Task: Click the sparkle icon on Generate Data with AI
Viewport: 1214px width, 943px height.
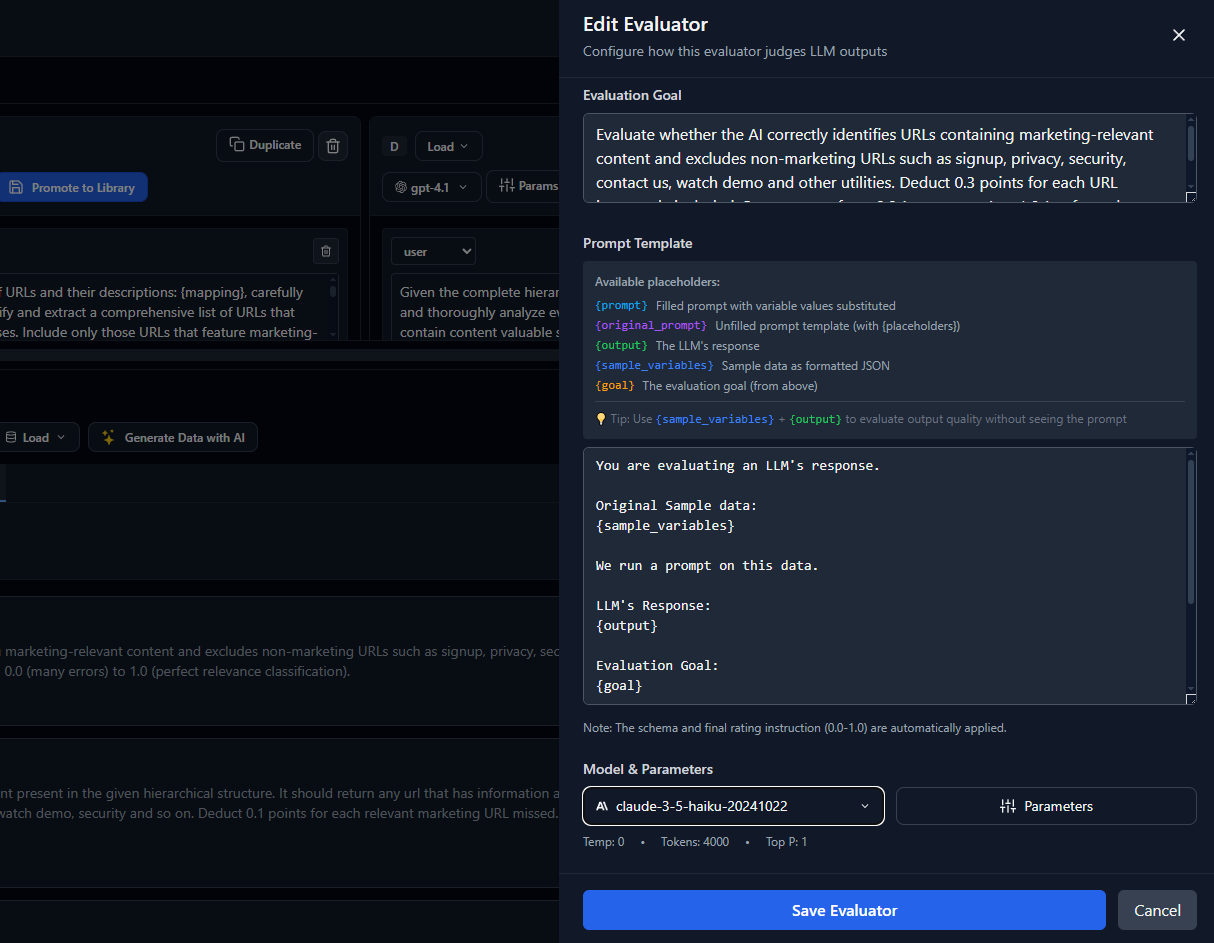Action: point(109,437)
